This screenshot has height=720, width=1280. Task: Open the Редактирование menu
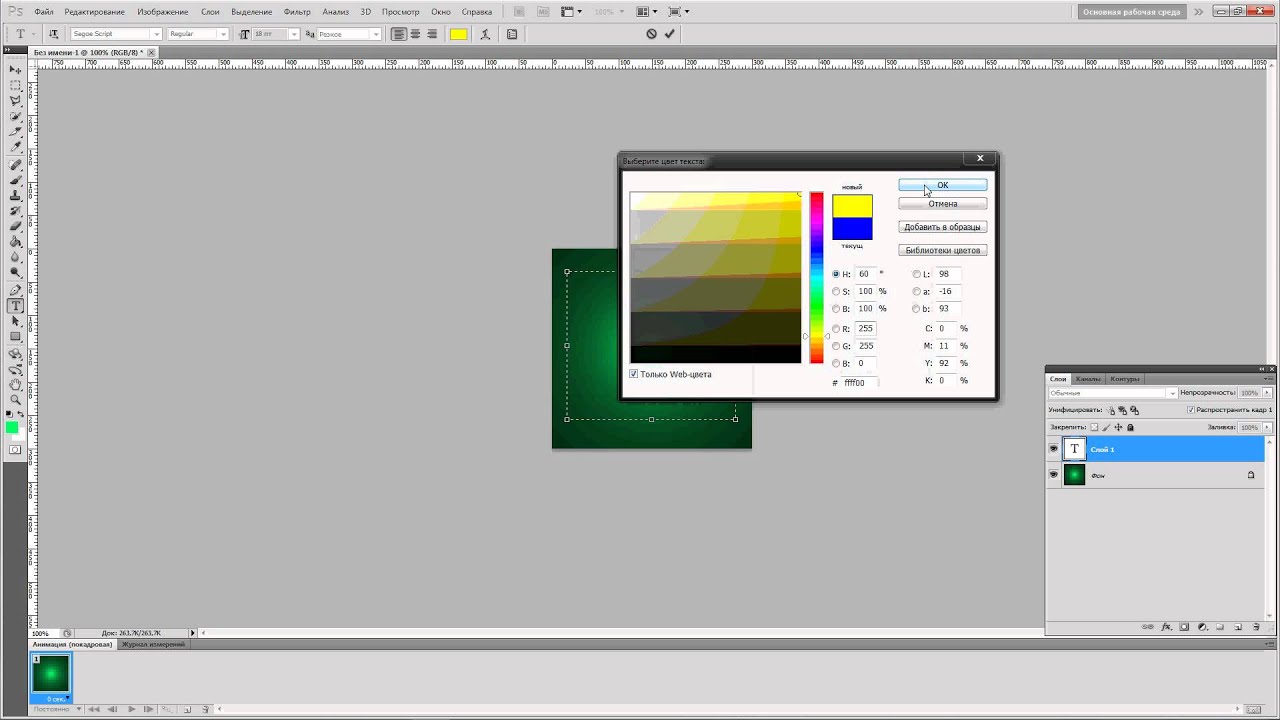95,12
